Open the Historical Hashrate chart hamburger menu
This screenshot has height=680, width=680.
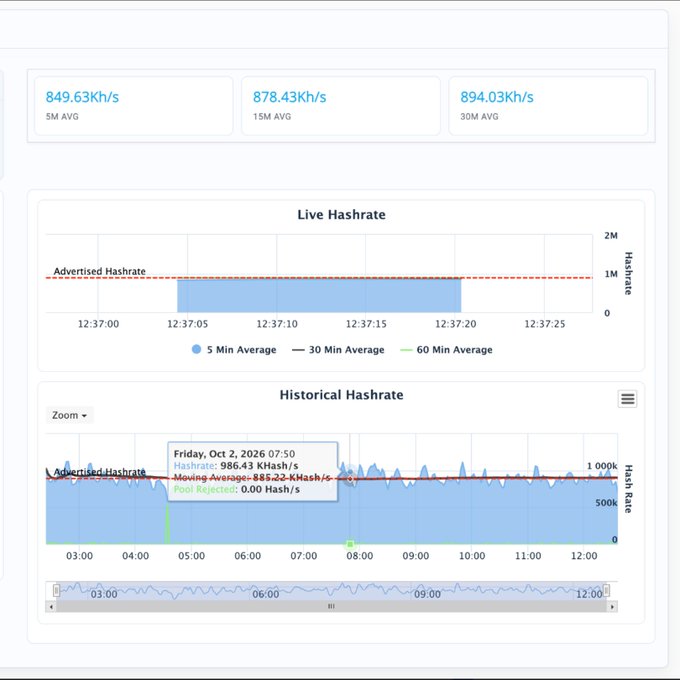[627, 399]
